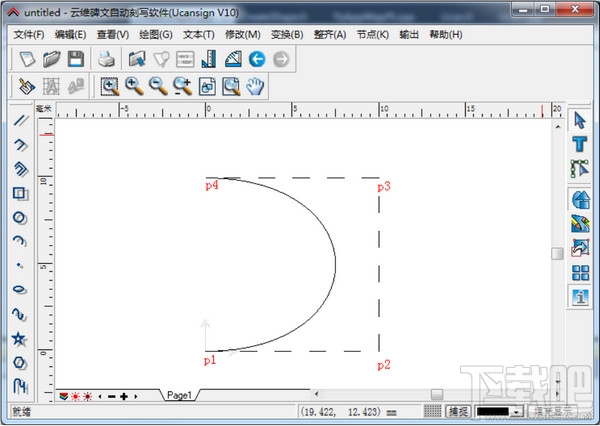Open the 文件(F) menu
Viewport: 600px width, 426px height.
click(29, 34)
